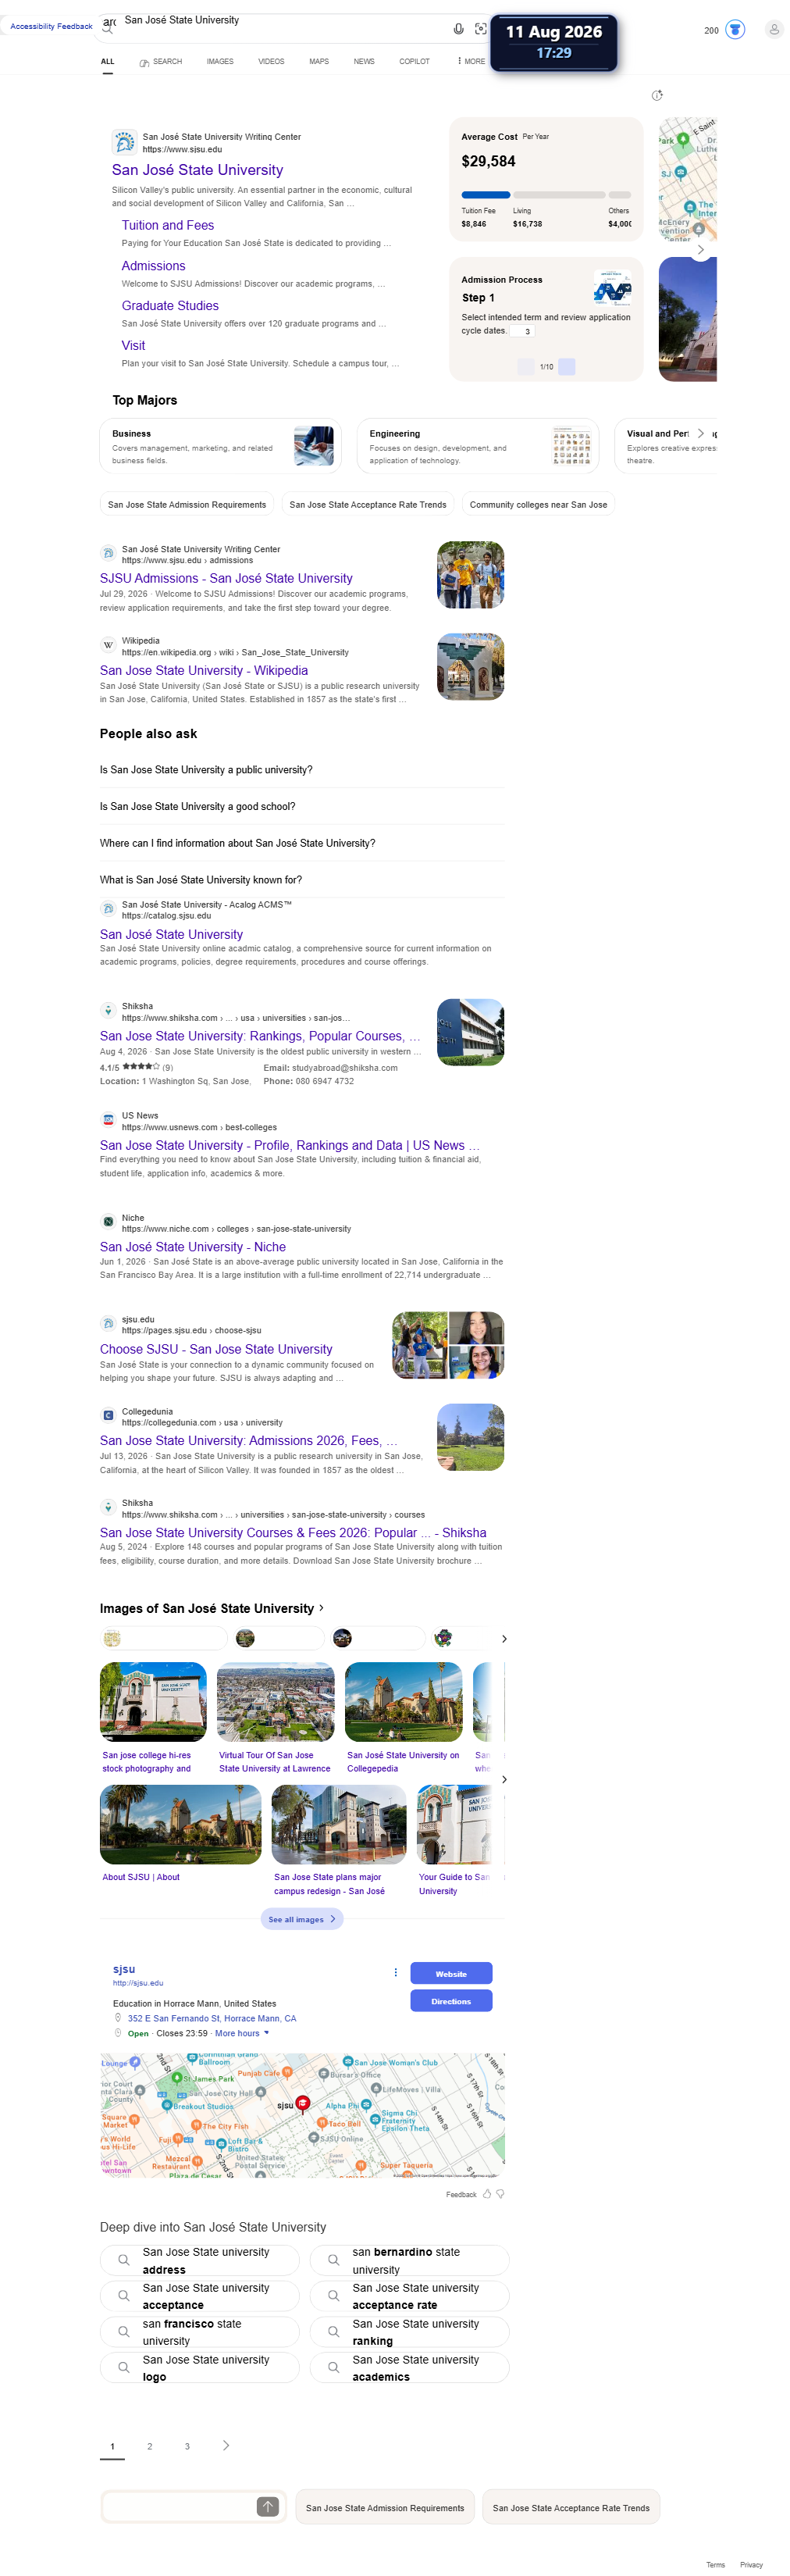790x2576 pixels.
Task: Switch to the NEWS tab
Action: click(x=364, y=62)
